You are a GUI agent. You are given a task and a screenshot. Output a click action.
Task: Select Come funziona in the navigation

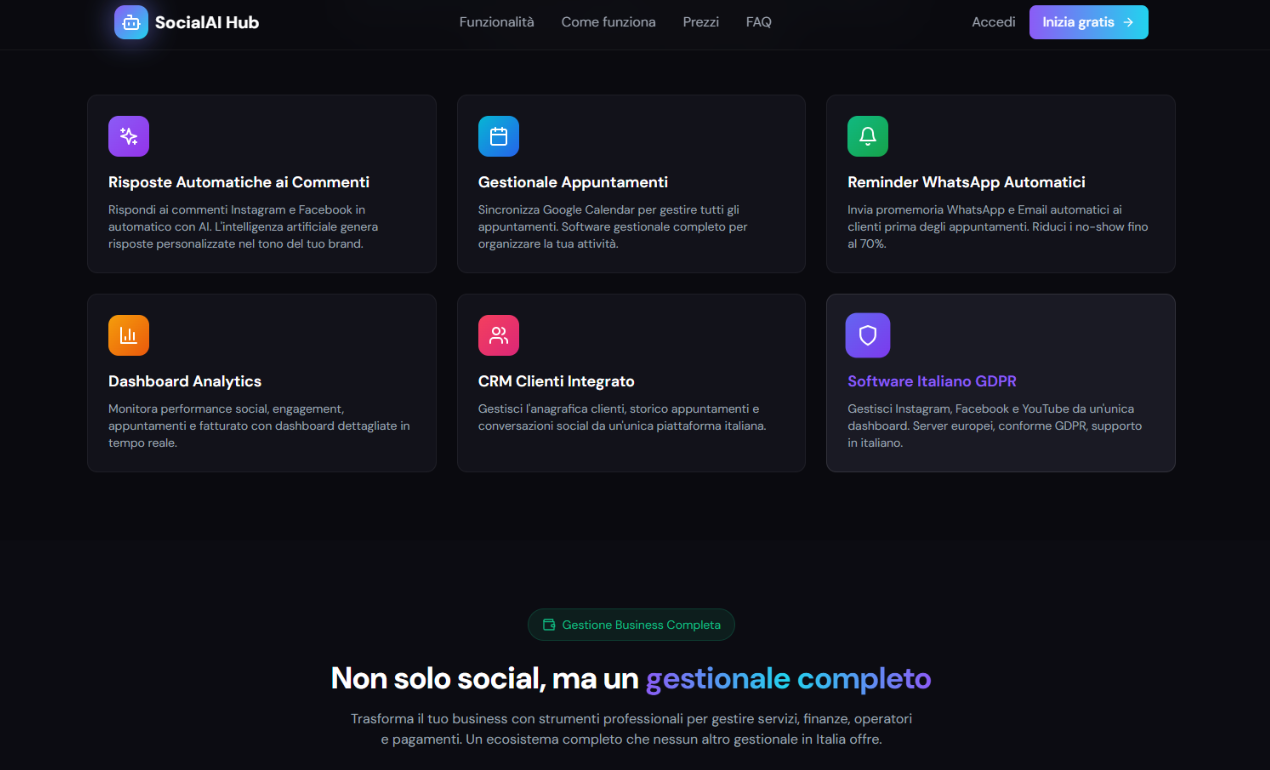[x=608, y=21]
